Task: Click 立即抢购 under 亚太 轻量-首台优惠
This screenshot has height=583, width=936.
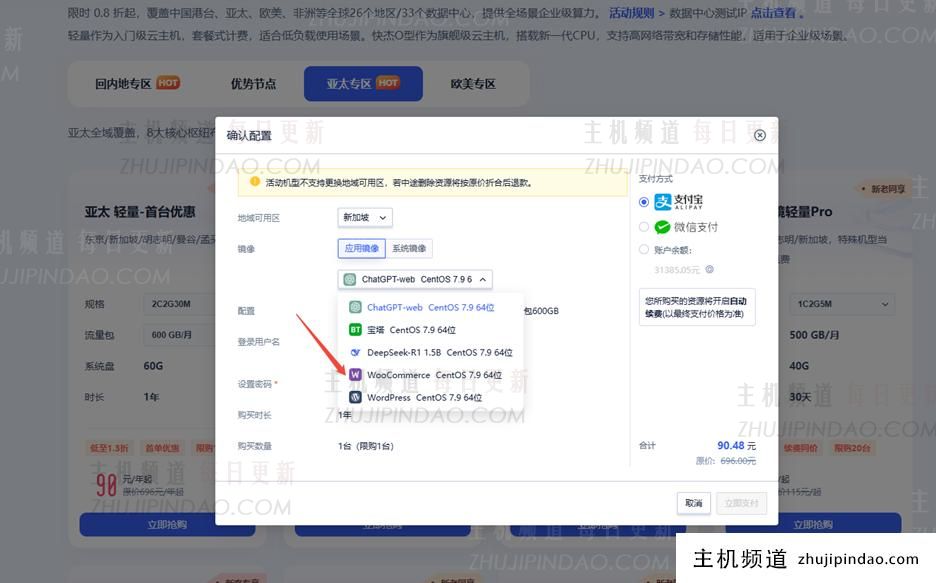Action: tap(167, 525)
